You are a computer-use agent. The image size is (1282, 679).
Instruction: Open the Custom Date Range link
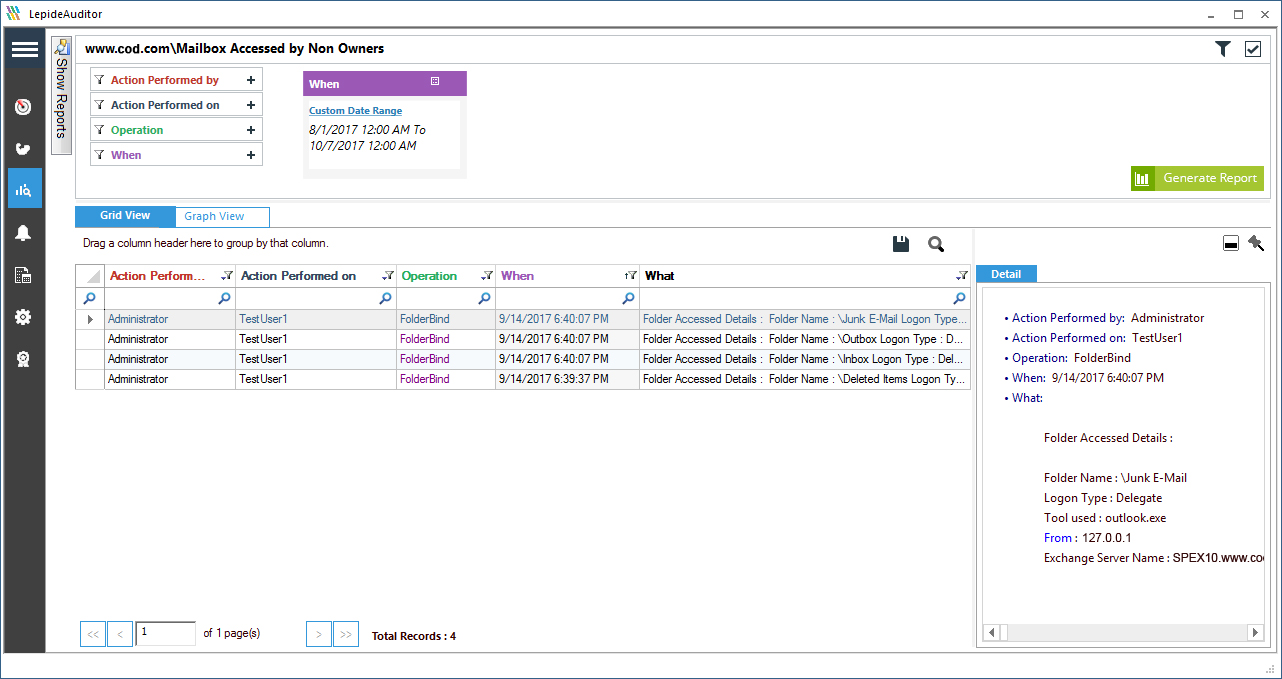355,111
